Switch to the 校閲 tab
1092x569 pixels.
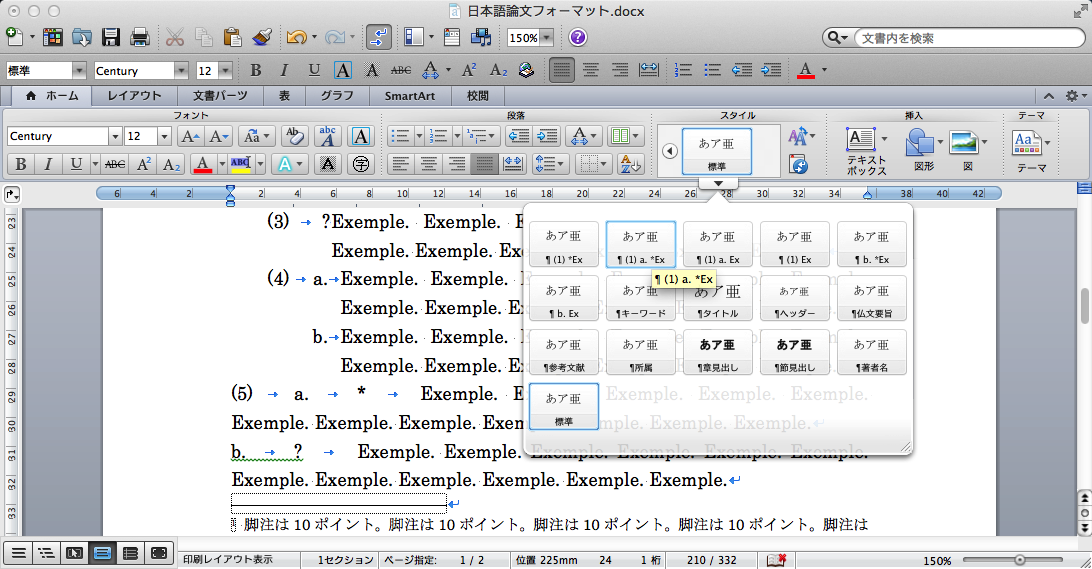click(x=477, y=95)
